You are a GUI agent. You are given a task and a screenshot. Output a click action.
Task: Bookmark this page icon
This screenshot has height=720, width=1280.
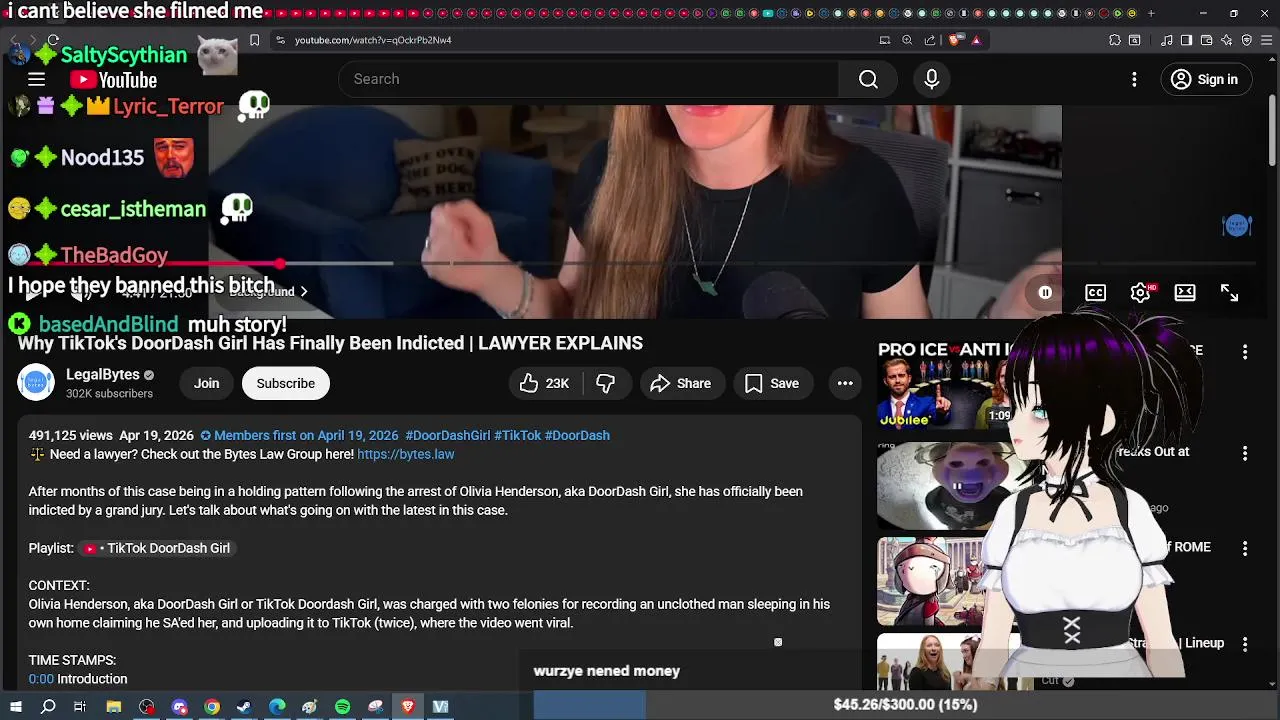(x=254, y=40)
